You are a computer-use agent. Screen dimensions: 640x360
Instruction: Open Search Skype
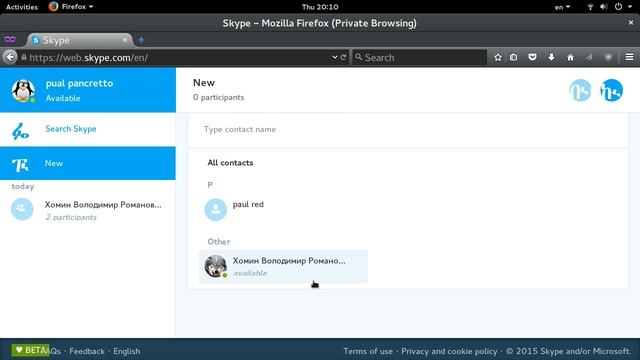[88, 129]
